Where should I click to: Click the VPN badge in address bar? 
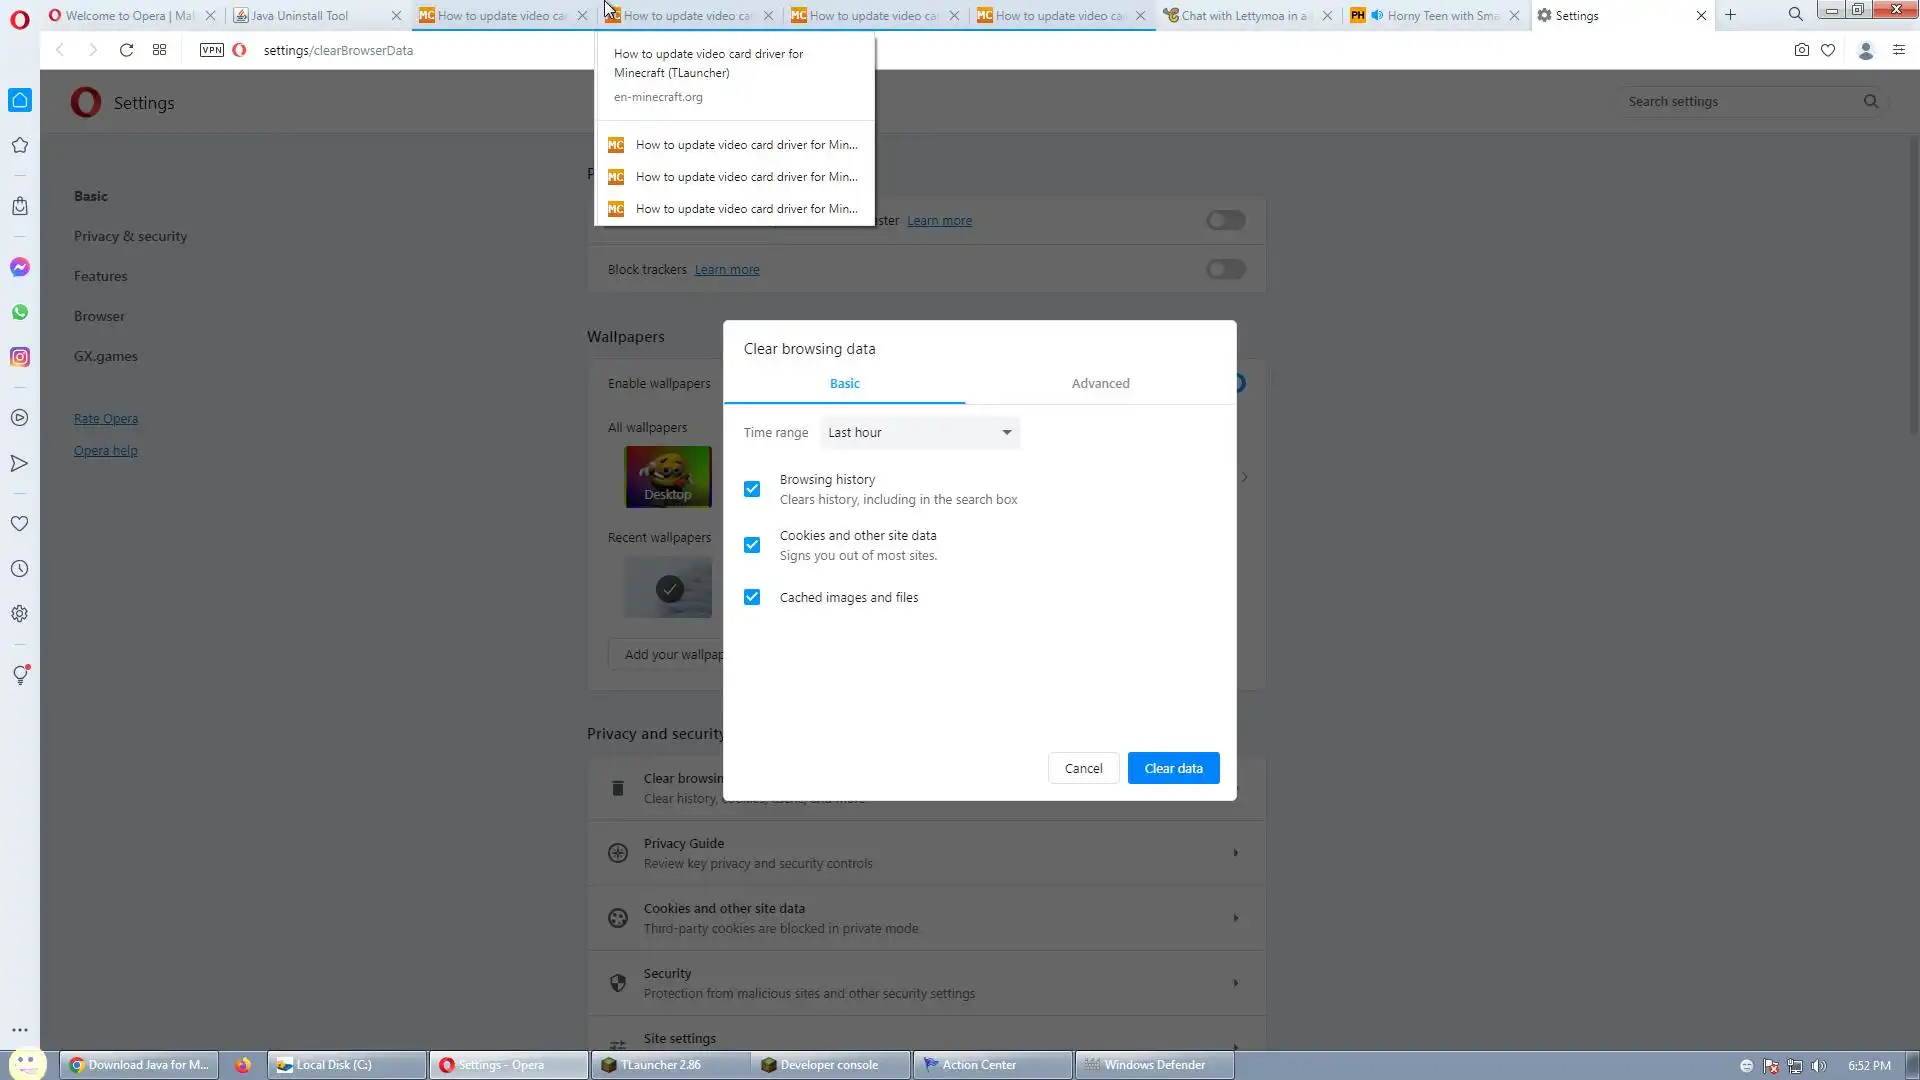(211, 50)
